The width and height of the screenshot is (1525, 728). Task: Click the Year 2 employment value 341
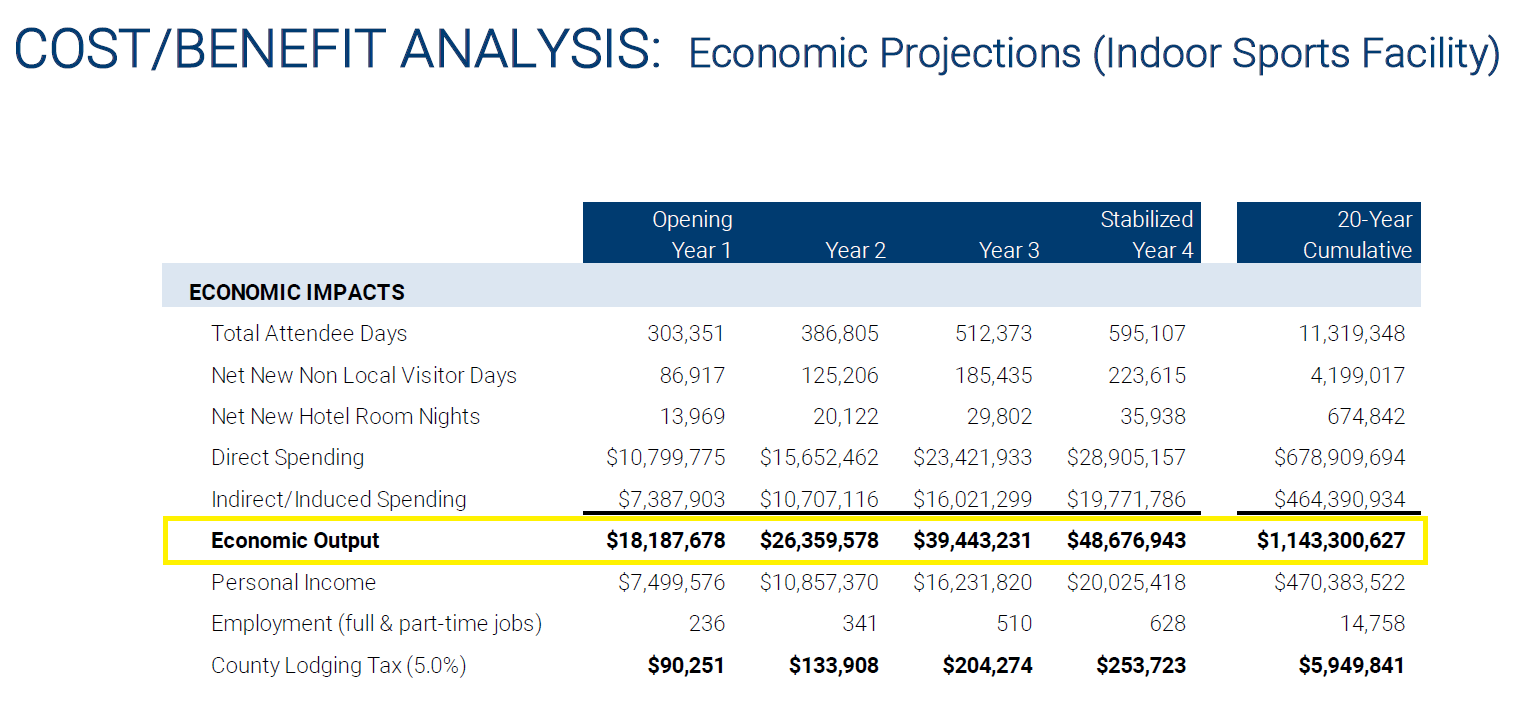(860, 624)
